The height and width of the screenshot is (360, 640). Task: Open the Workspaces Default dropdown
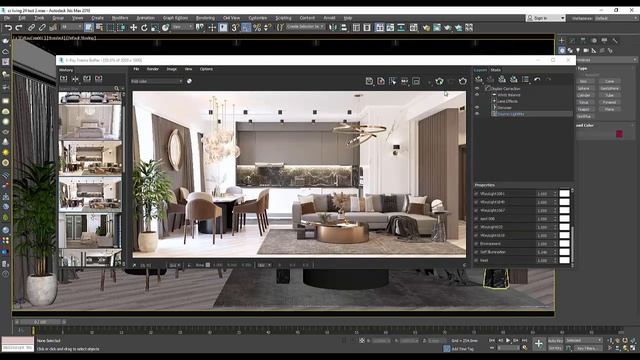pyautogui.click(x=616, y=18)
